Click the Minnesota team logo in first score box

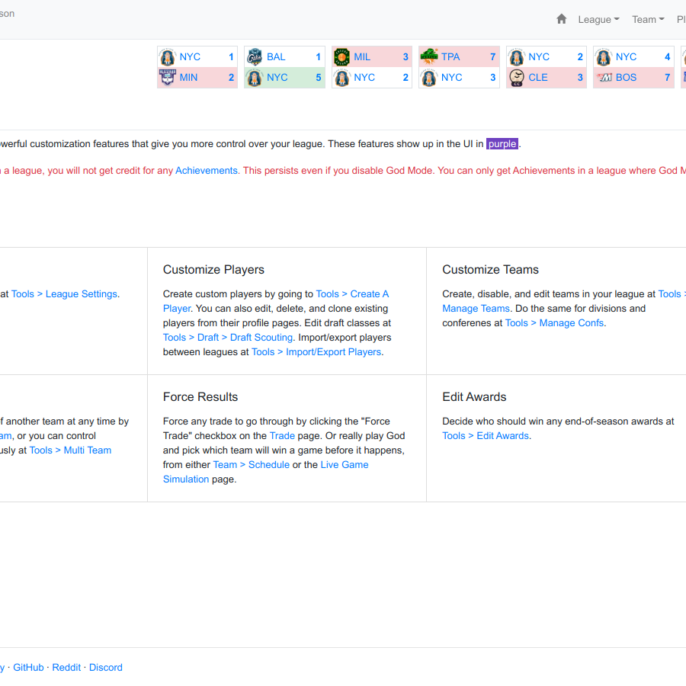(x=167, y=77)
